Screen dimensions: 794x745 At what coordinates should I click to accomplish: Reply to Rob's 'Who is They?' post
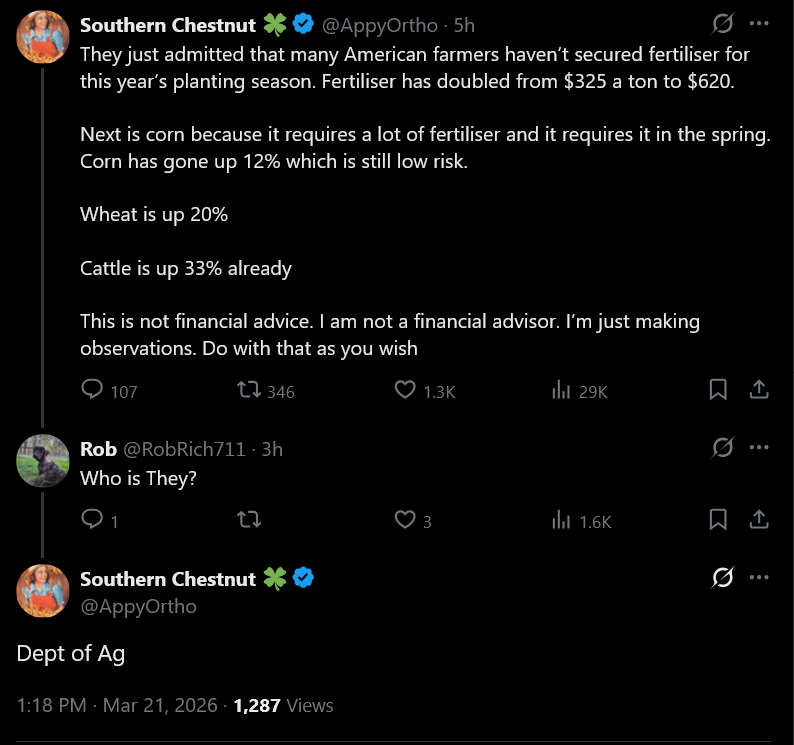pos(92,519)
